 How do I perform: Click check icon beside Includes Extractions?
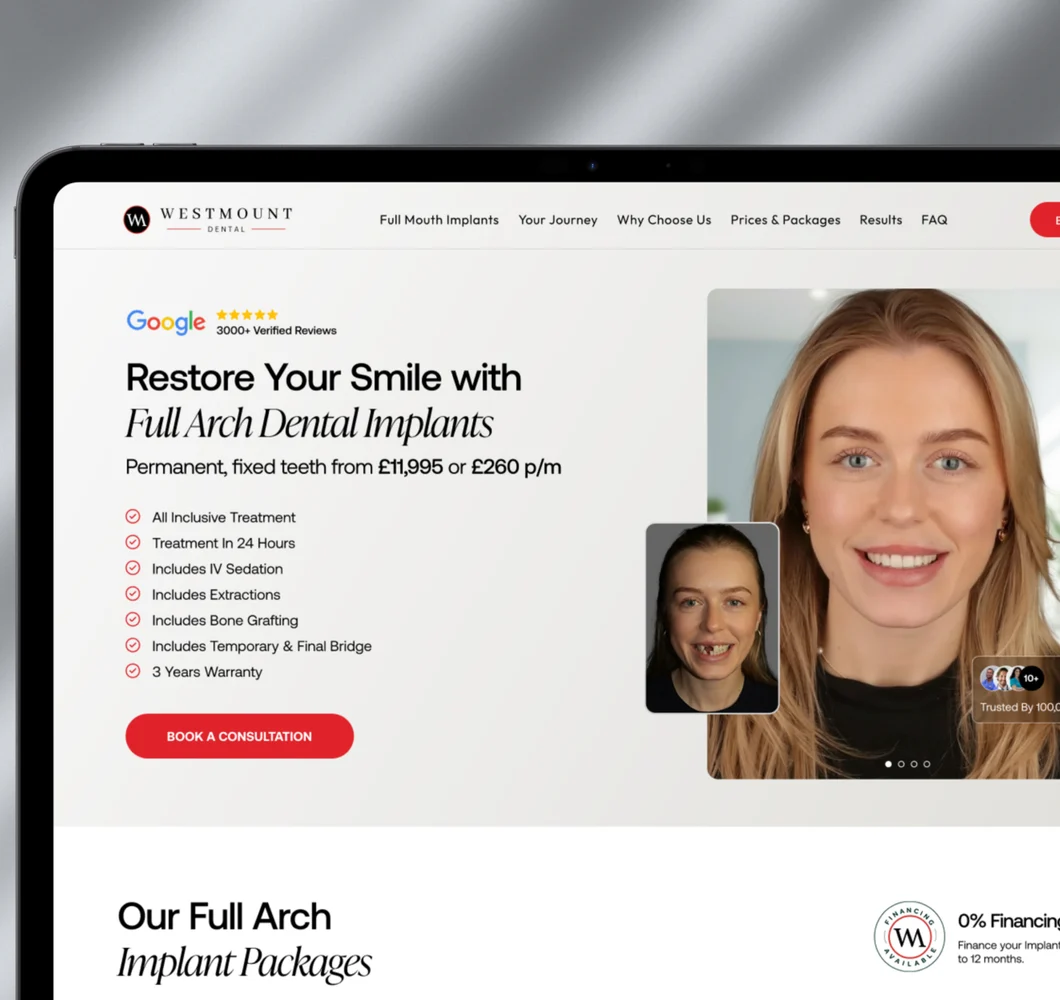pyautogui.click(x=133, y=594)
